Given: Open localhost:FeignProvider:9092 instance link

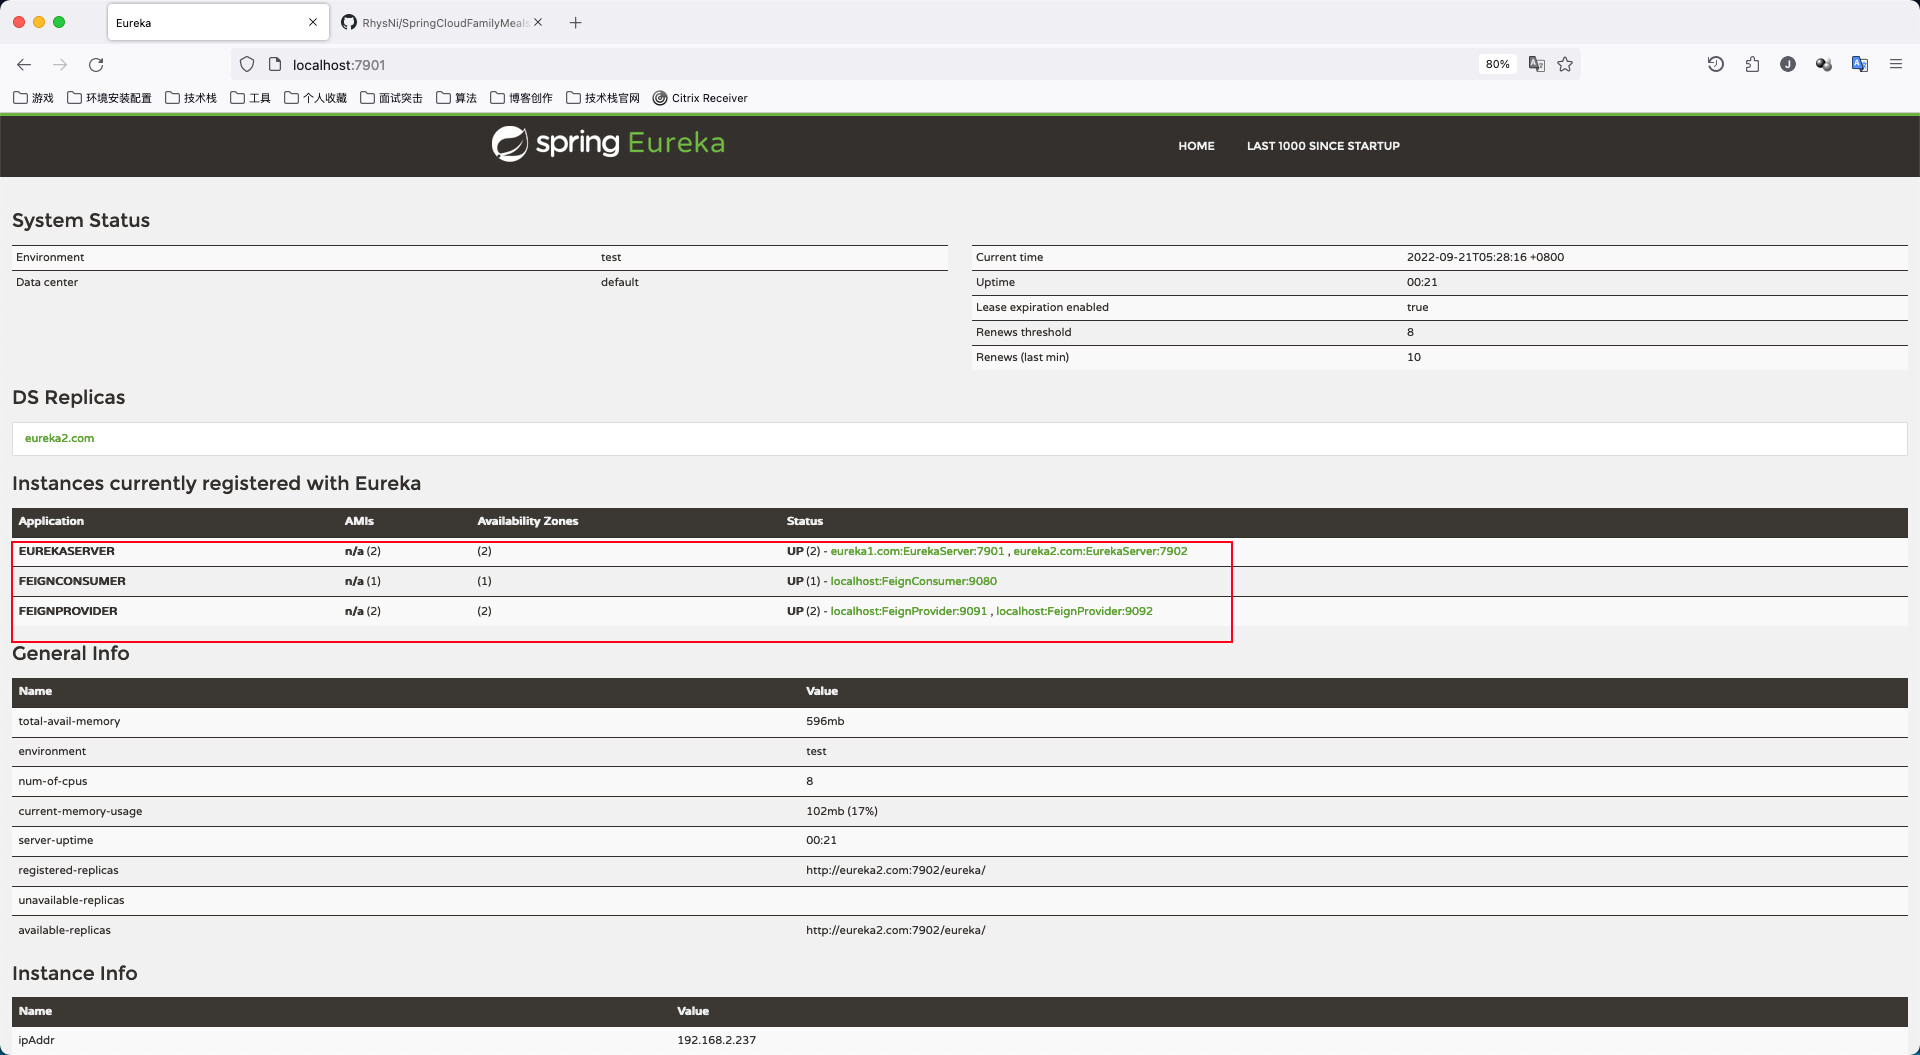Looking at the screenshot, I should (1074, 611).
